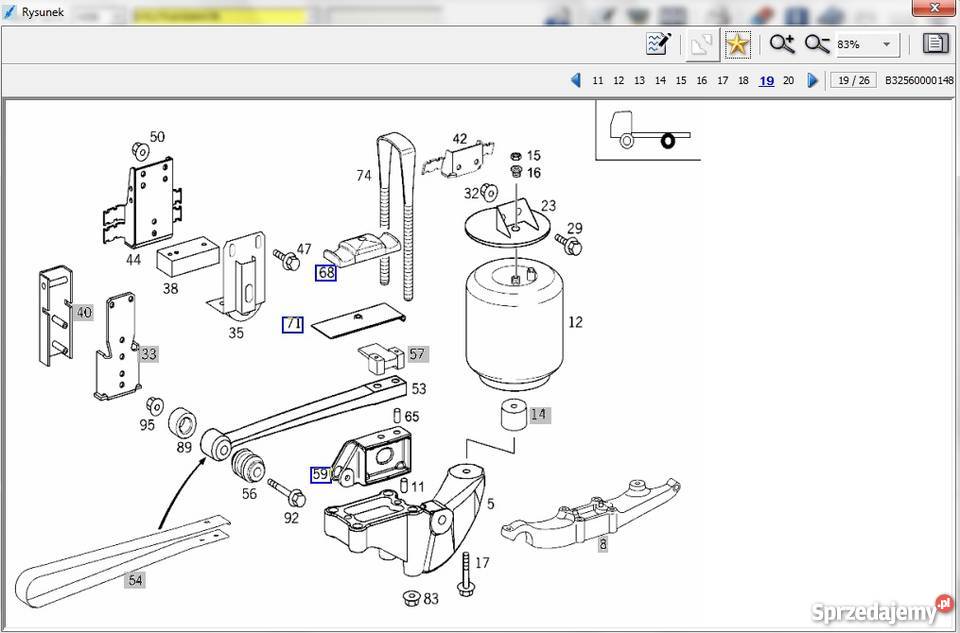
Task: Click the gold star favorites icon
Action: 737,44
